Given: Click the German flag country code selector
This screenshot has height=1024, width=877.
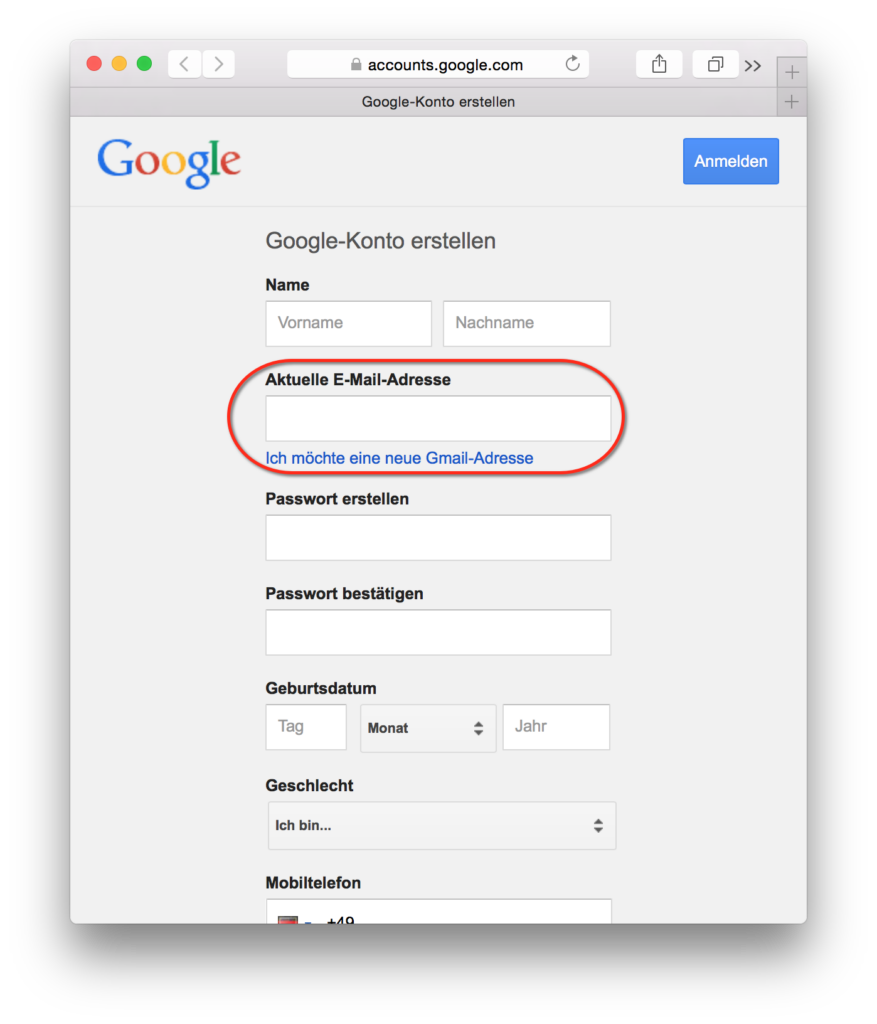Looking at the screenshot, I should tap(295, 918).
